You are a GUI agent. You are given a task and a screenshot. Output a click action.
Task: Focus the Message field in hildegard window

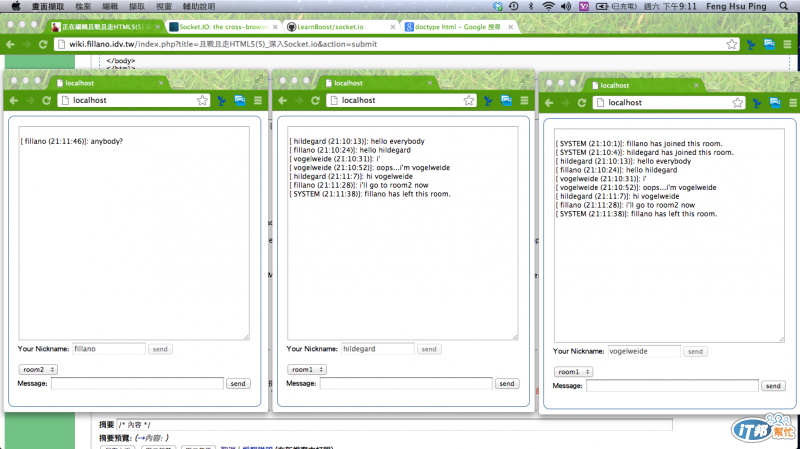[x=406, y=384]
